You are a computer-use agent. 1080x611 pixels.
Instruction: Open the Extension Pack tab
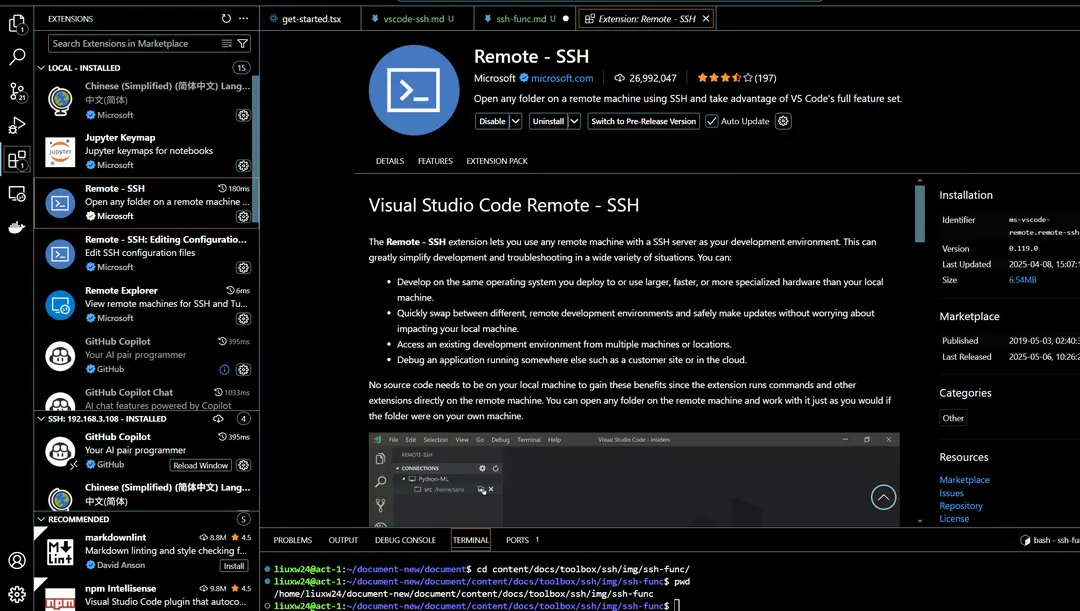(x=497, y=160)
